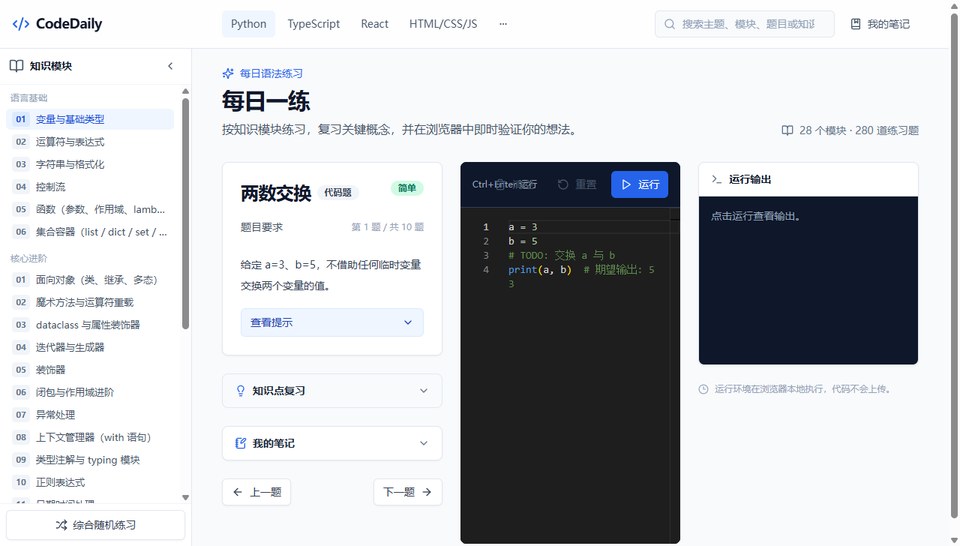Click into the search input field
The height and width of the screenshot is (546, 960).
(x=744, y=24)
